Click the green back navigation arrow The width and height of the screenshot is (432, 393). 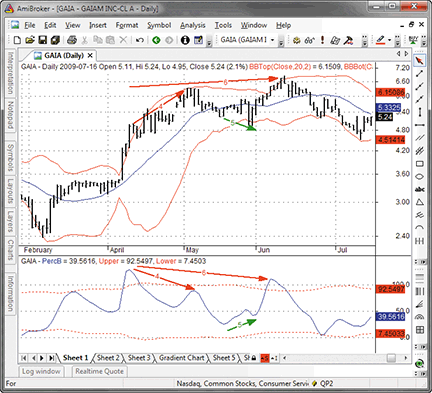pyautogui.click(x=156, y=40)
